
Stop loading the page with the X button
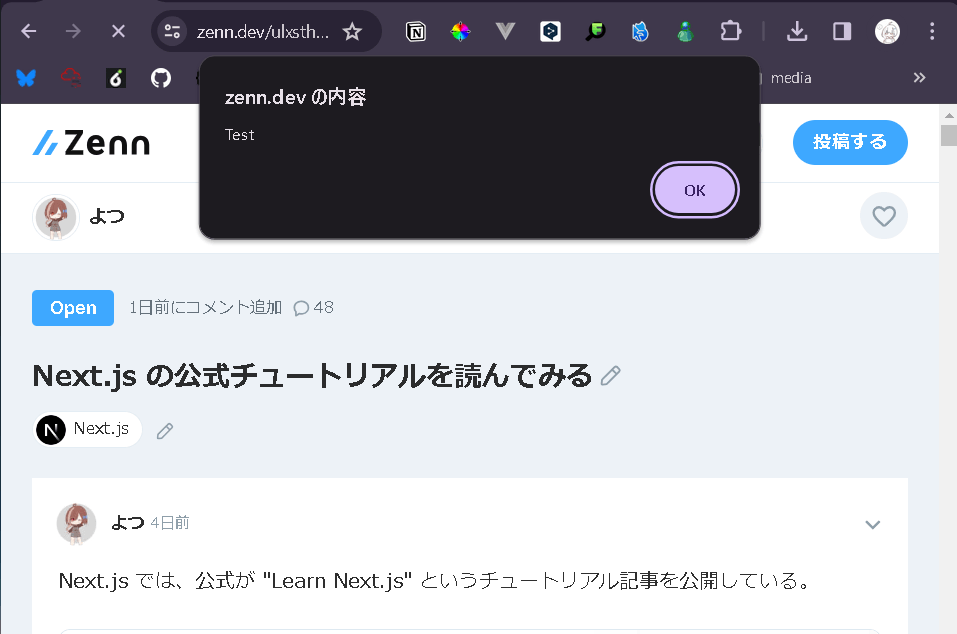(118, 31)
